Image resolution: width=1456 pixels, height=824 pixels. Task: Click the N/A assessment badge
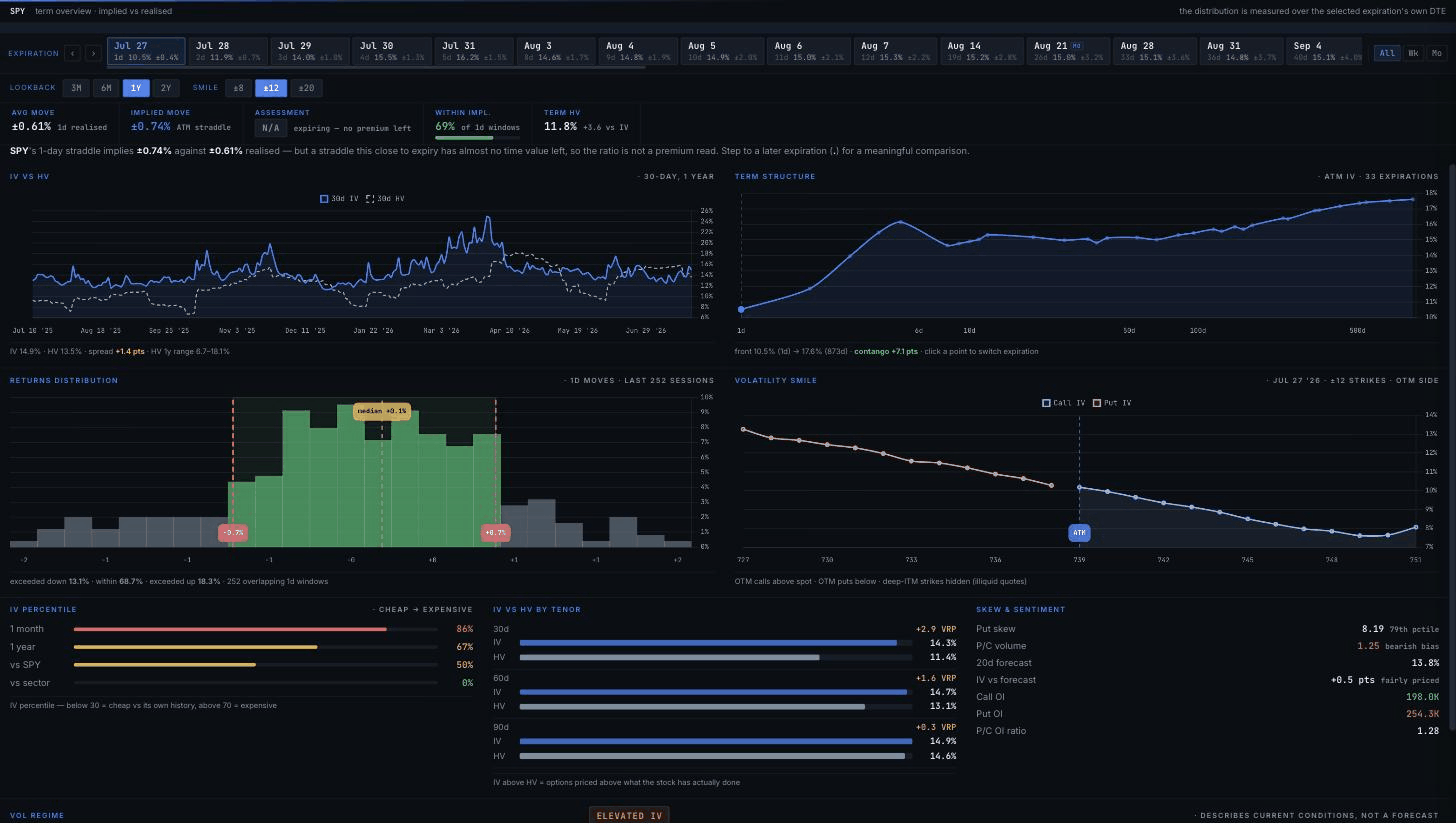point(270,128)
